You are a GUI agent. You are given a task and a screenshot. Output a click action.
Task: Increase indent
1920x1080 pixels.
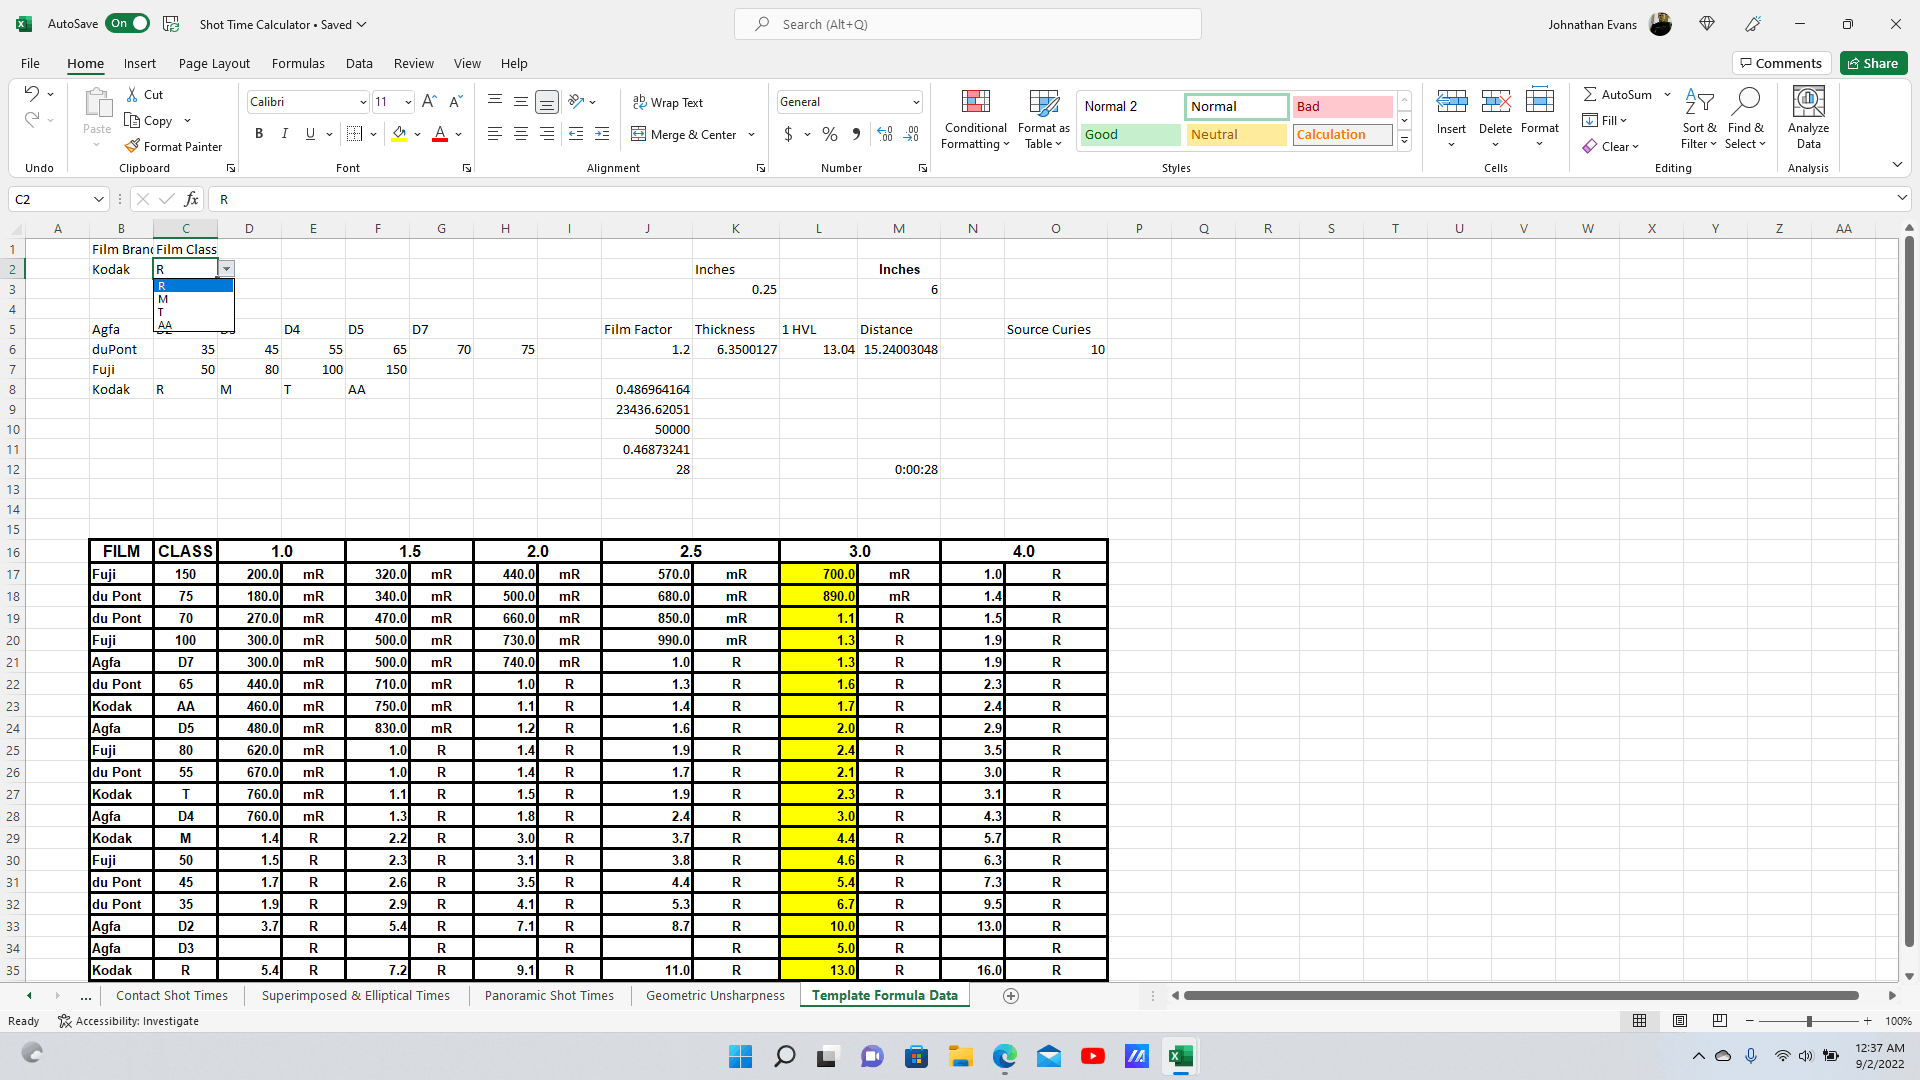coord(602,134)
